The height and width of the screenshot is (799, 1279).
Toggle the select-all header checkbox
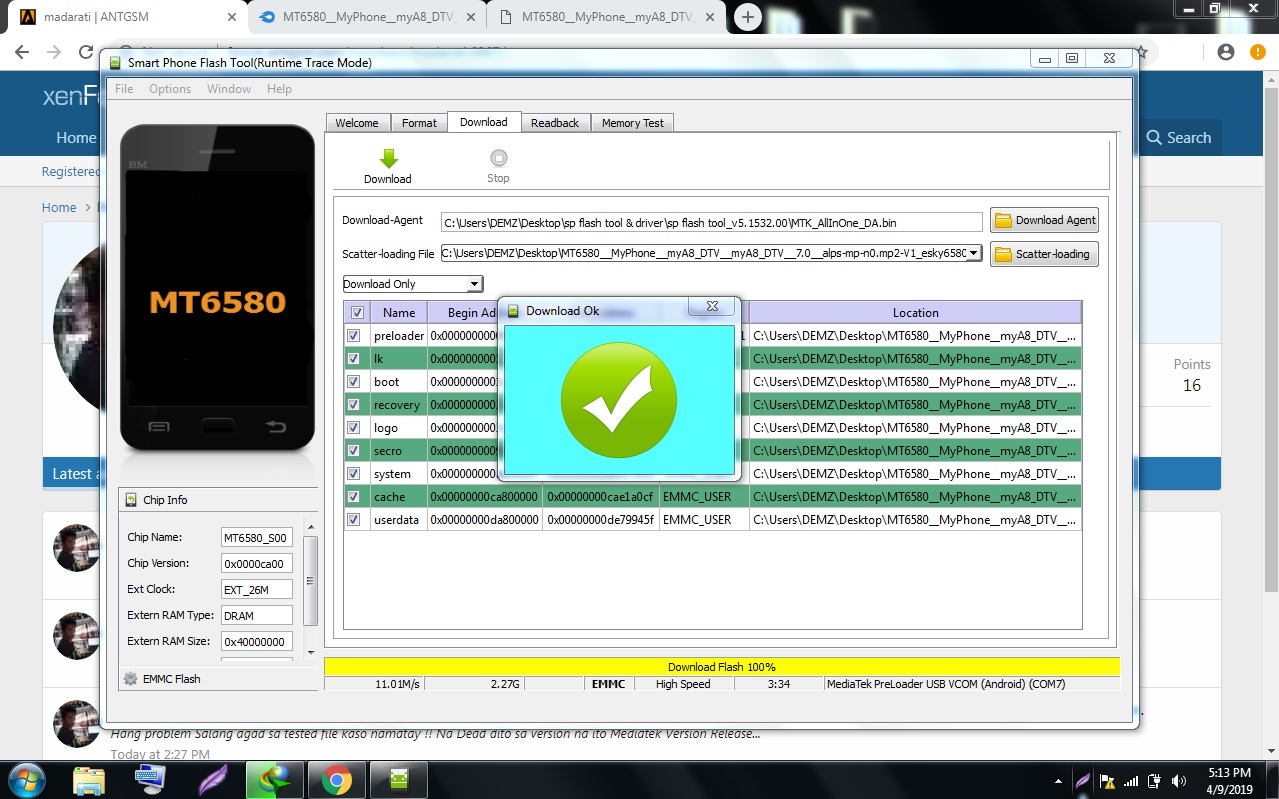point(357,312)
